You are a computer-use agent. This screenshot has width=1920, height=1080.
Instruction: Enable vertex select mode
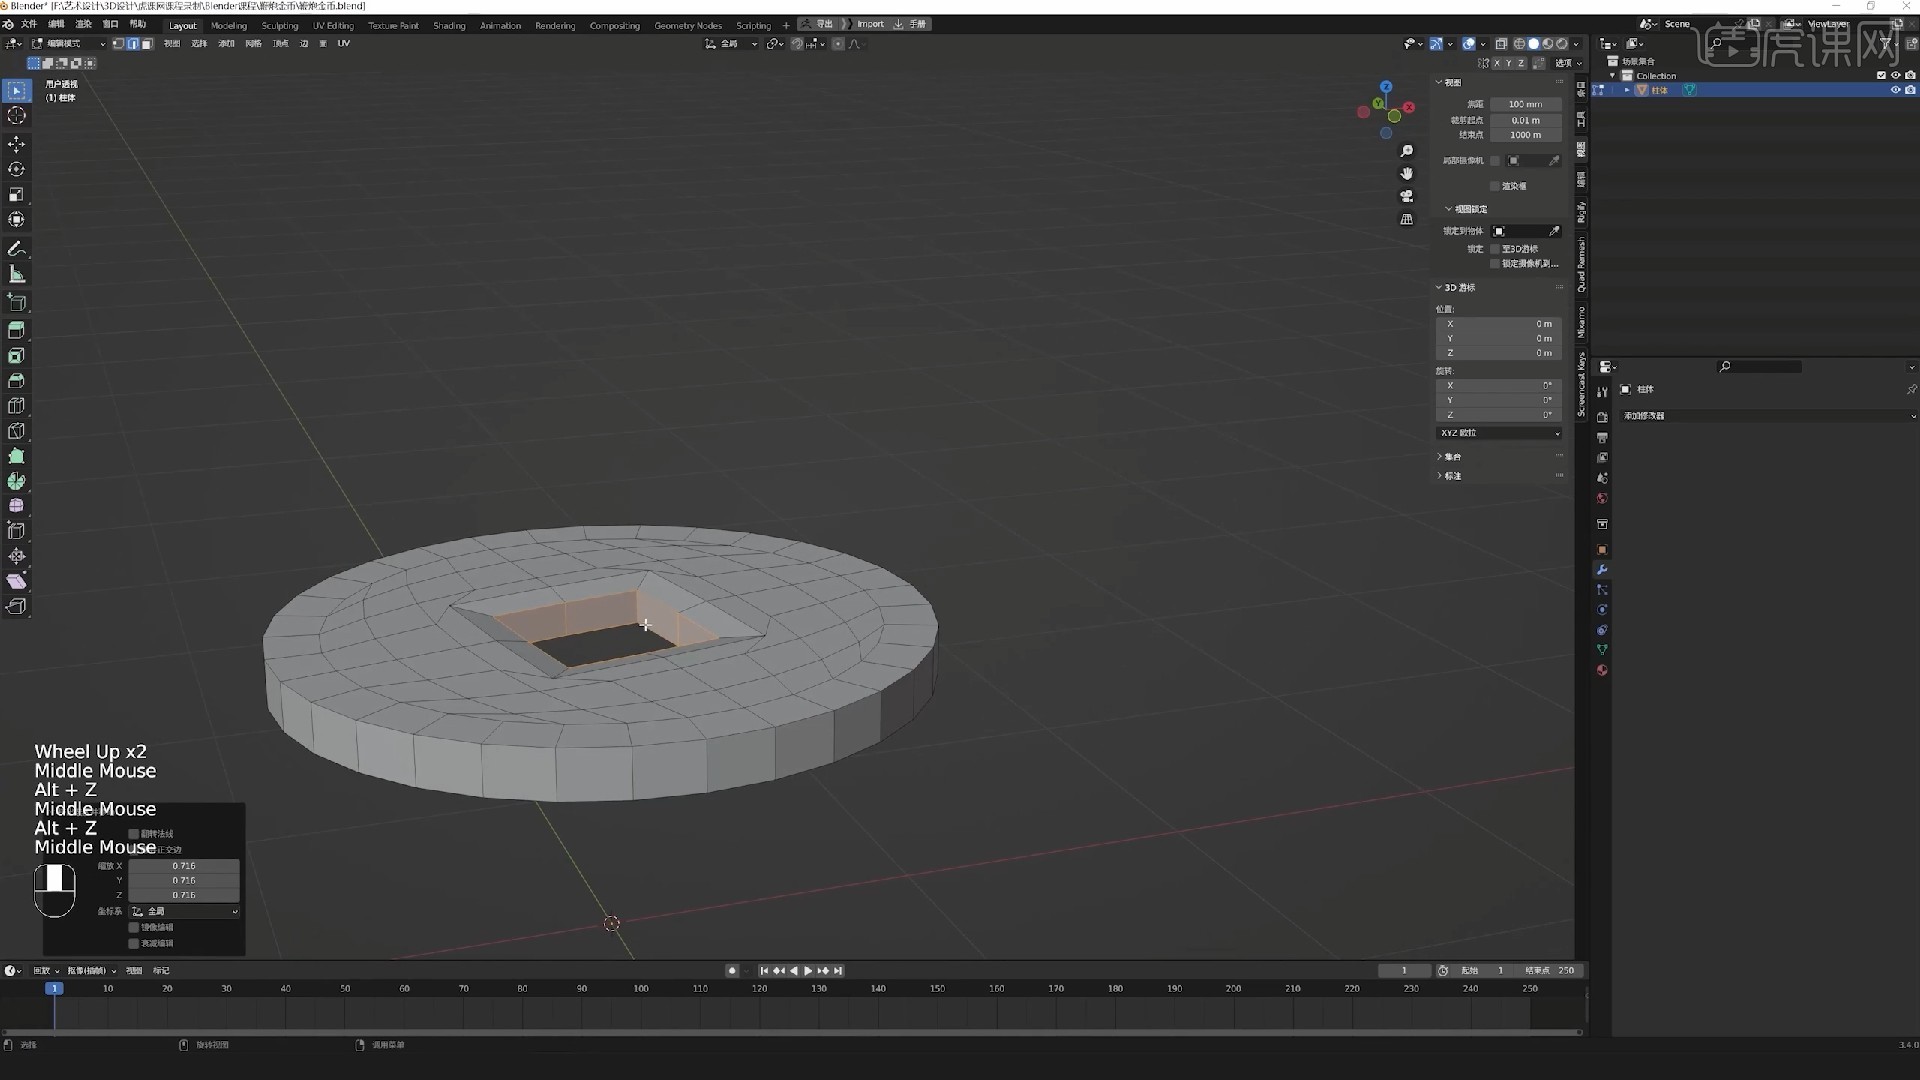pos(118,44)
